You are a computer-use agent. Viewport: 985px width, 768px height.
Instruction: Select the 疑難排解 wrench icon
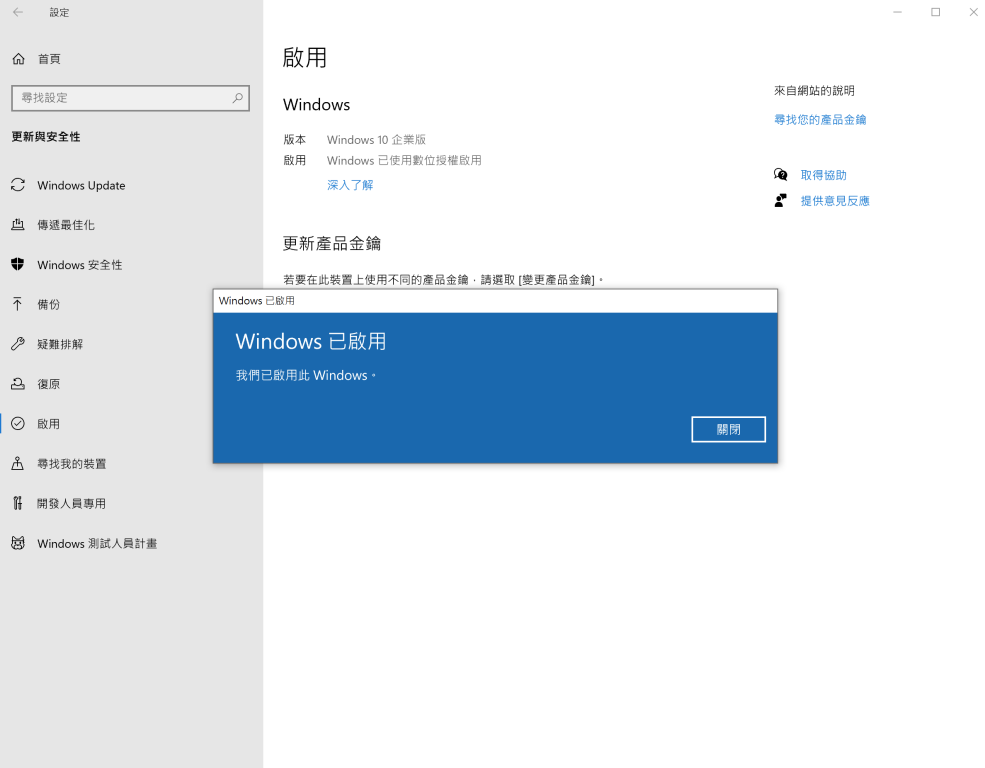tap(18, 344)
